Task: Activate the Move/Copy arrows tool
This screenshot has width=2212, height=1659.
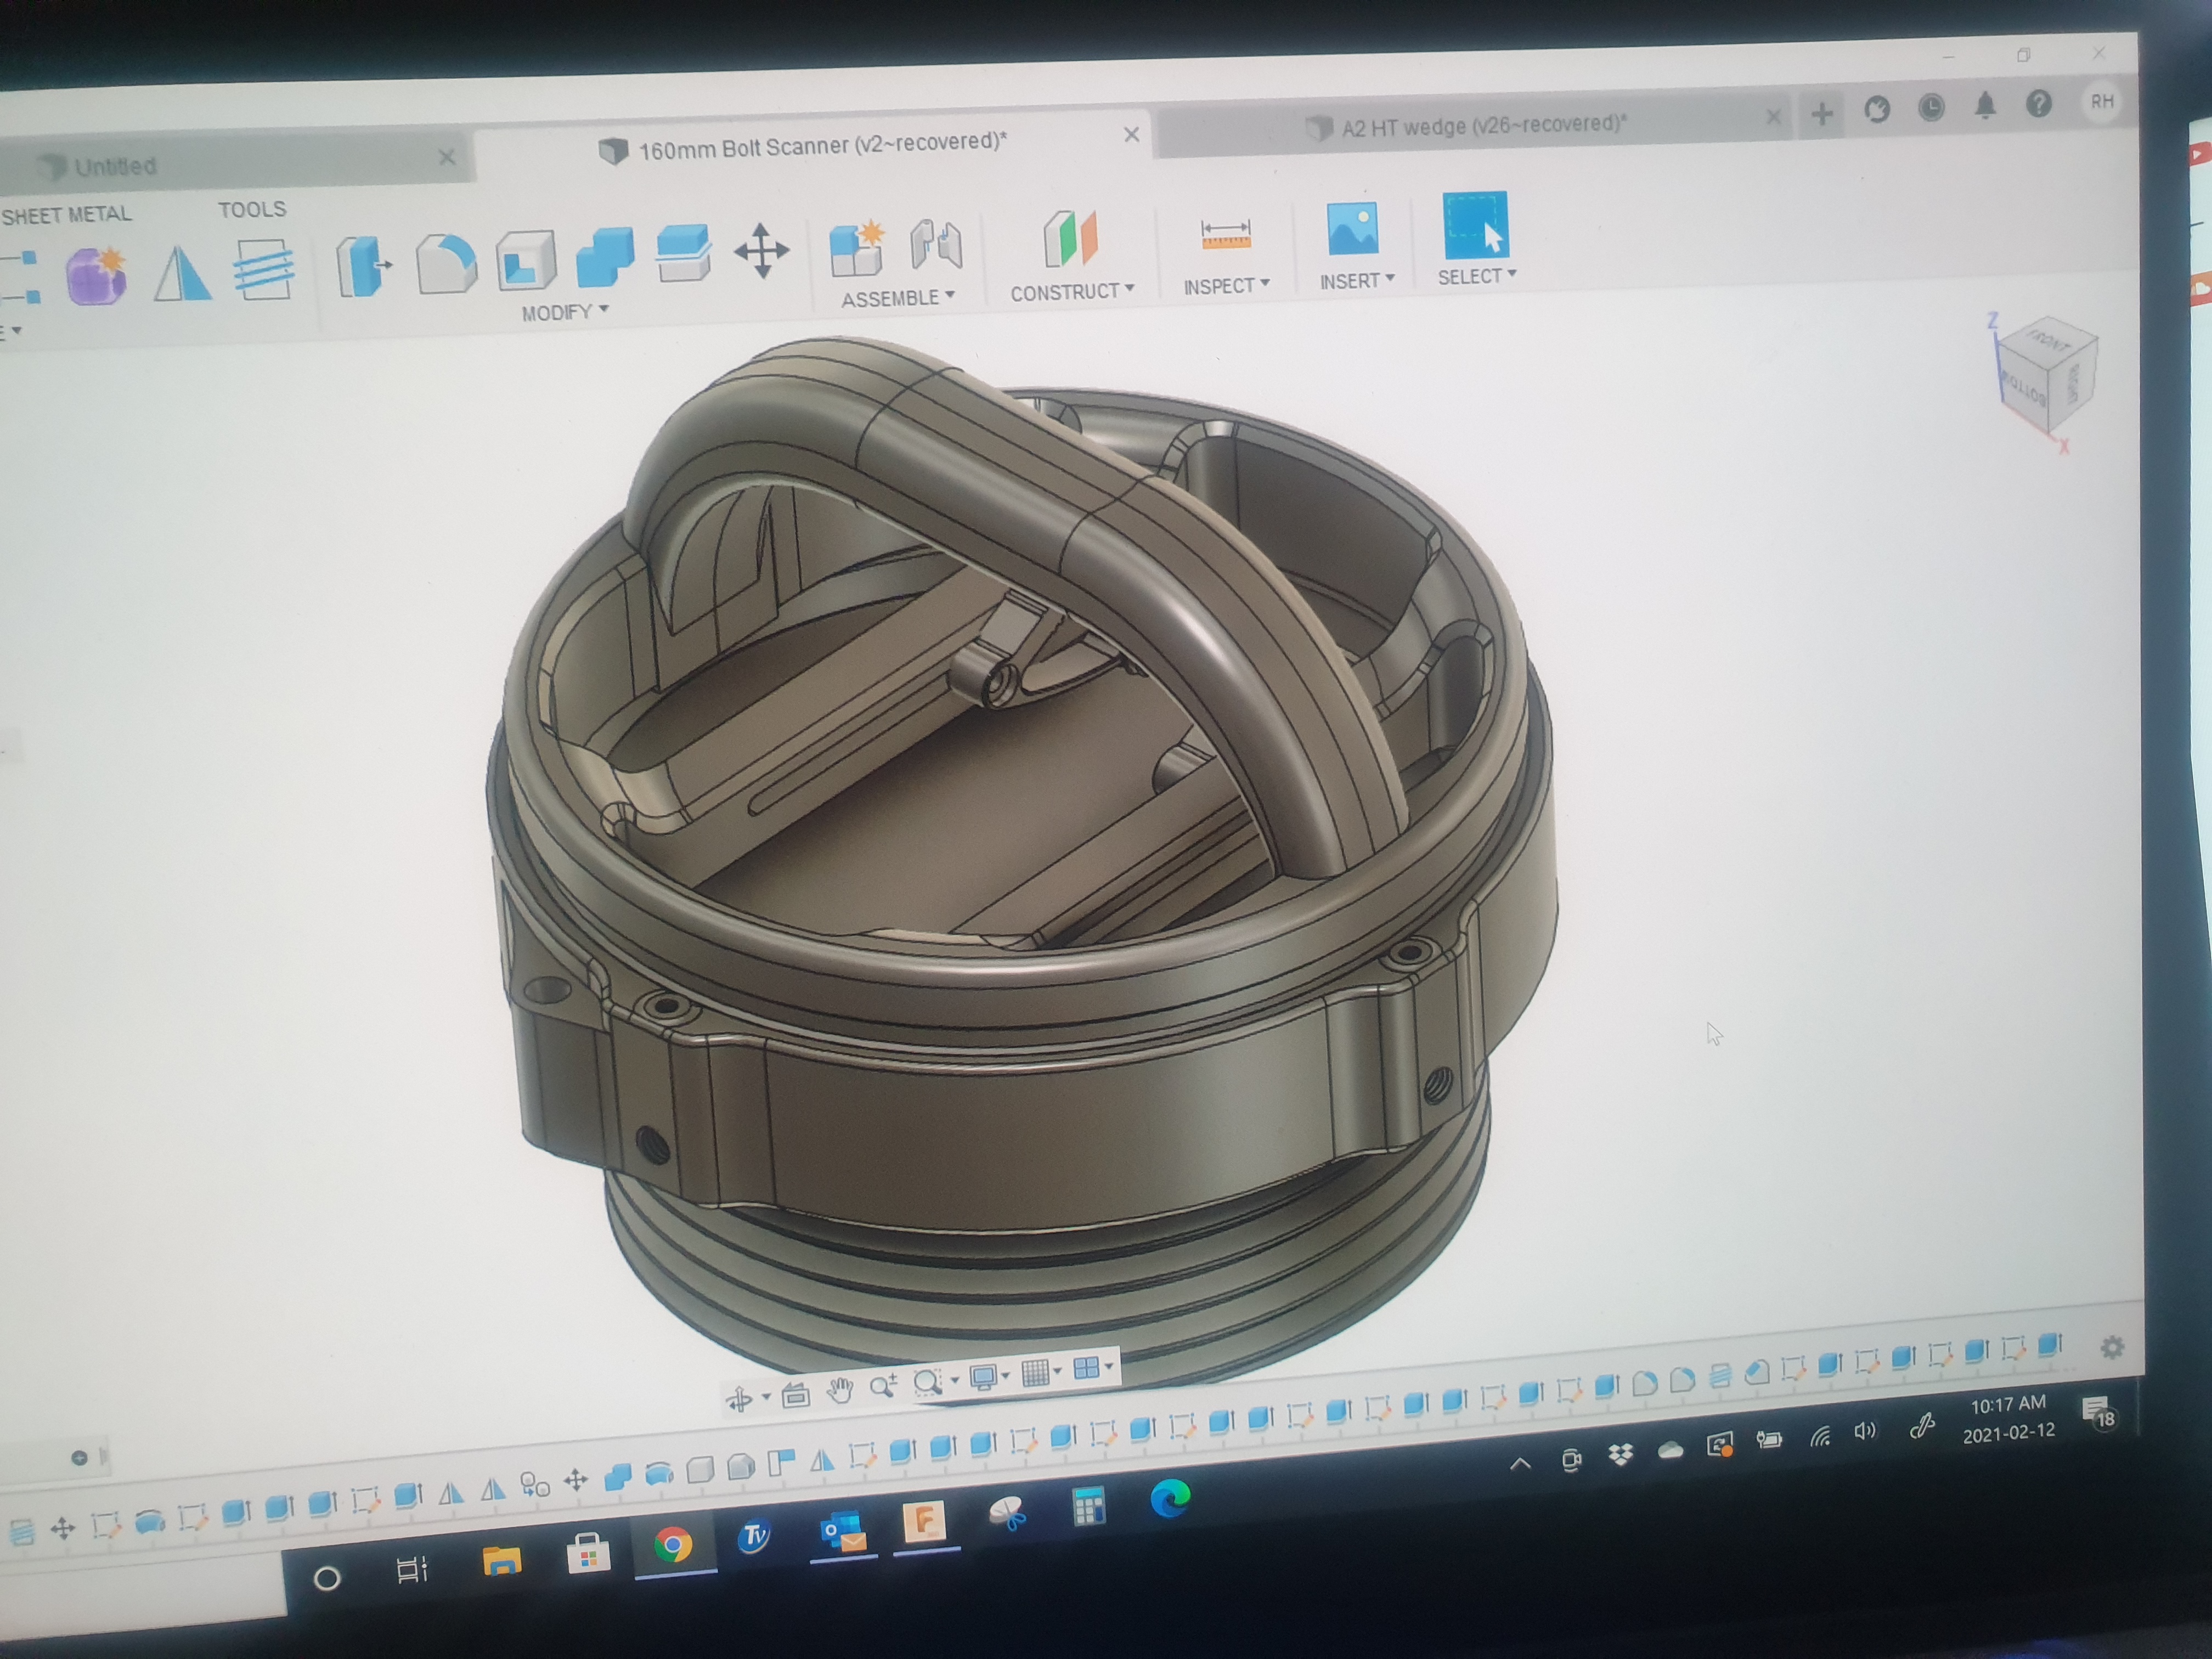Action: point(761,250)
